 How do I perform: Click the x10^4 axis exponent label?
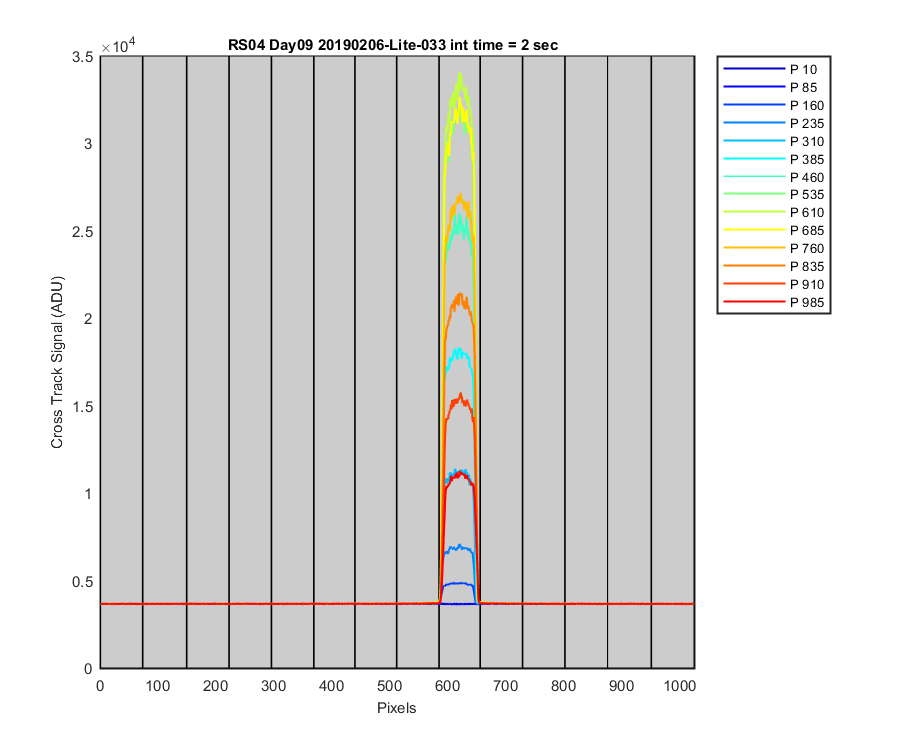(118, 45)
